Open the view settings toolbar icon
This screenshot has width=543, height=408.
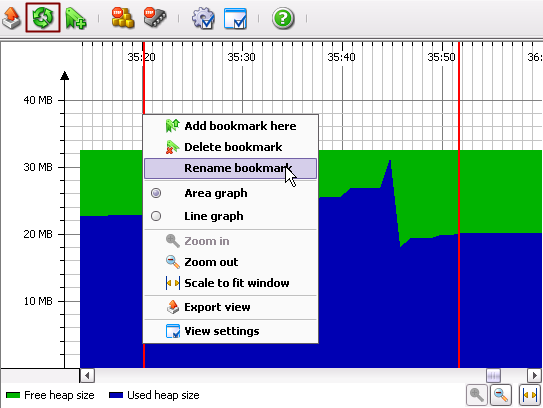[235, 19]
